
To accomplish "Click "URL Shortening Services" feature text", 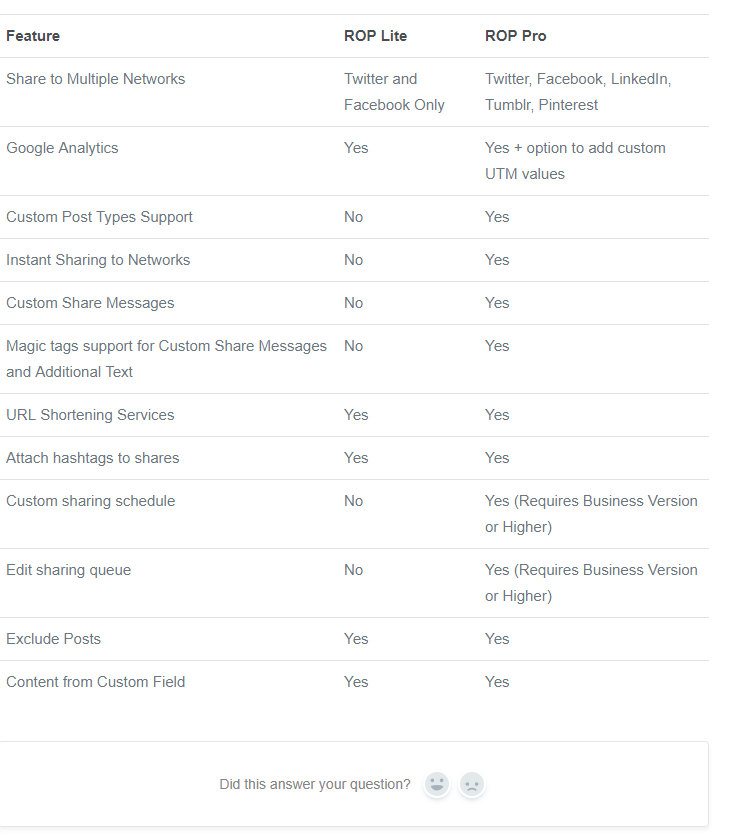I will [90, 415].
